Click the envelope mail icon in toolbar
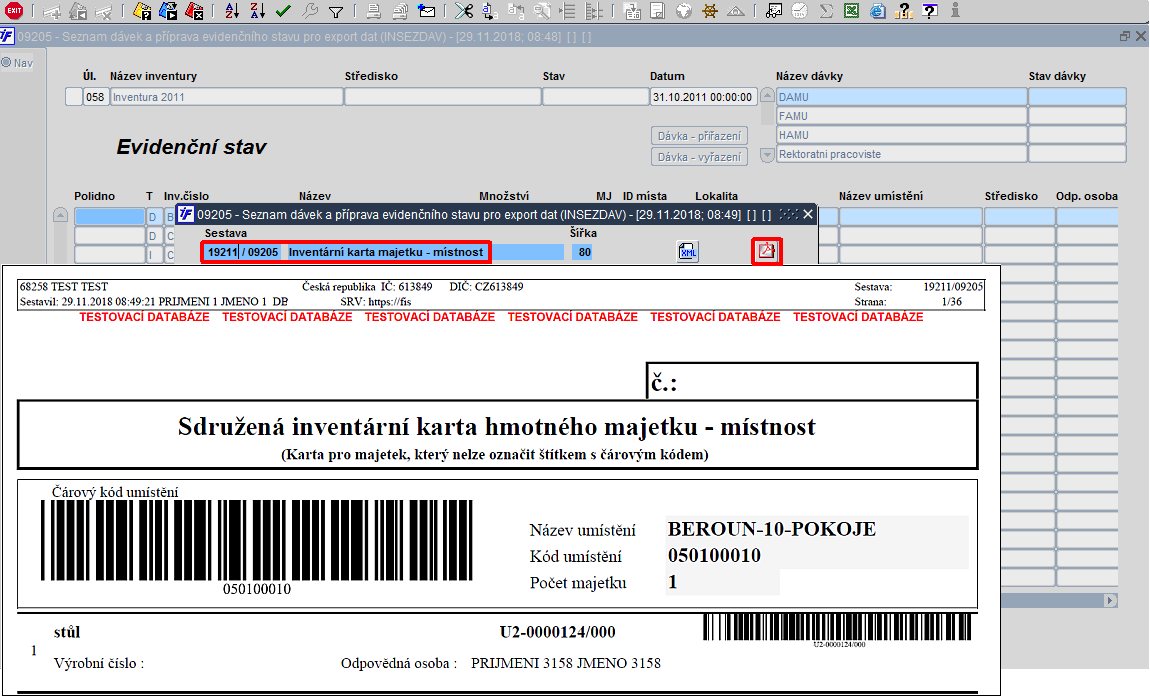 426,12
